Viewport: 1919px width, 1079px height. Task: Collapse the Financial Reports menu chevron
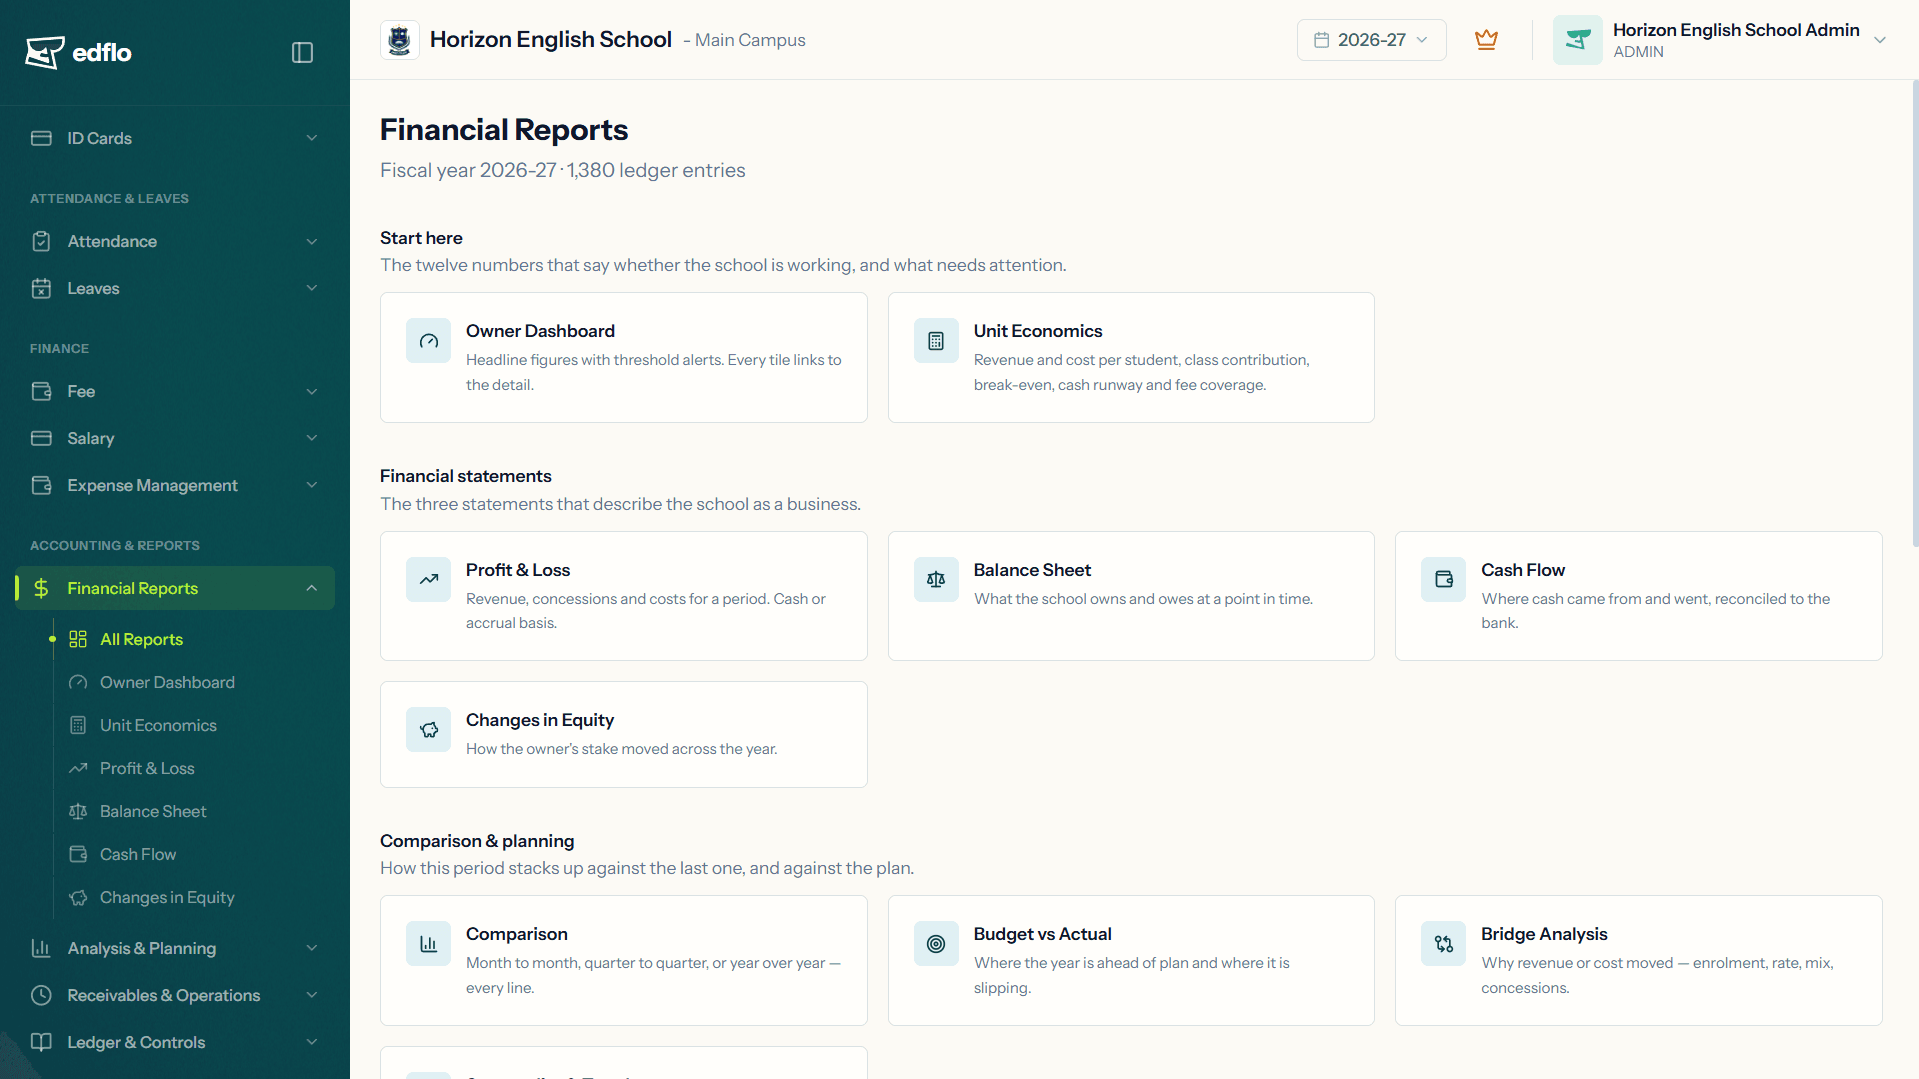click(312, 588)
